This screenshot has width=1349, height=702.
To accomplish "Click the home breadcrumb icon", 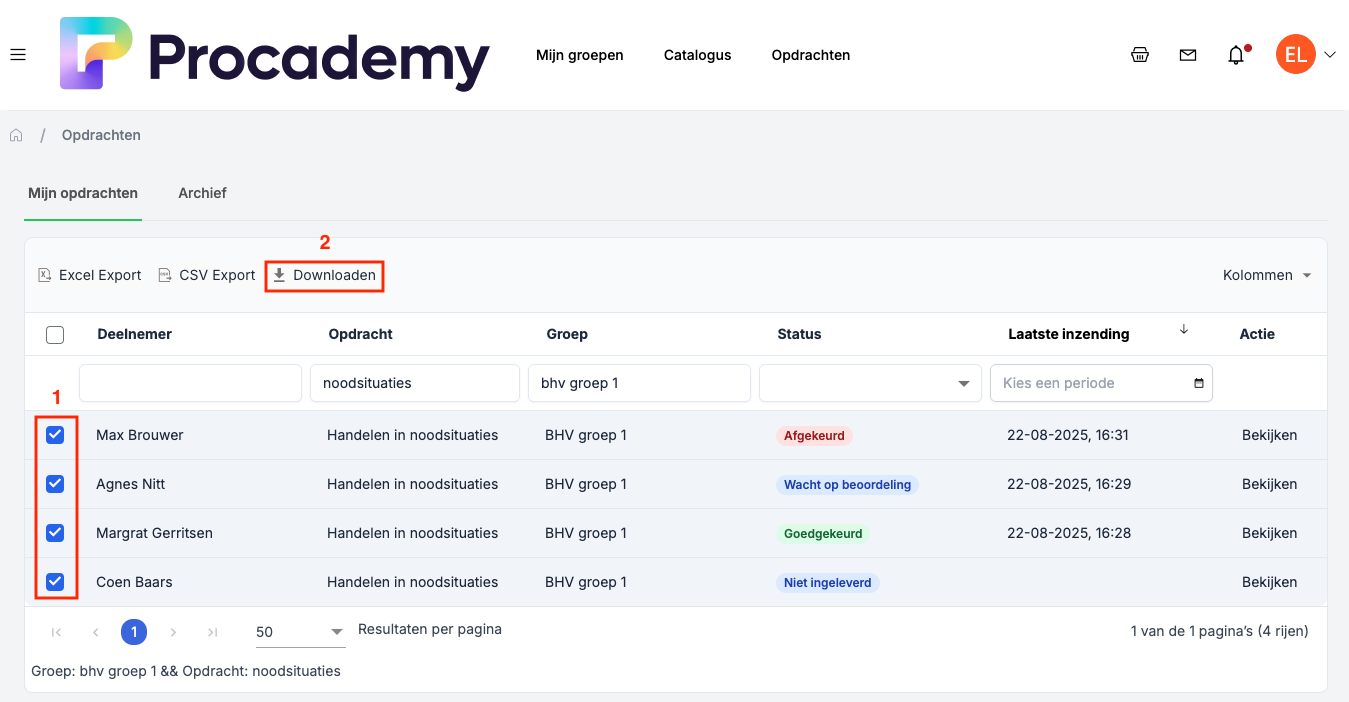I will pyautogui.click(x=16, y=135).
